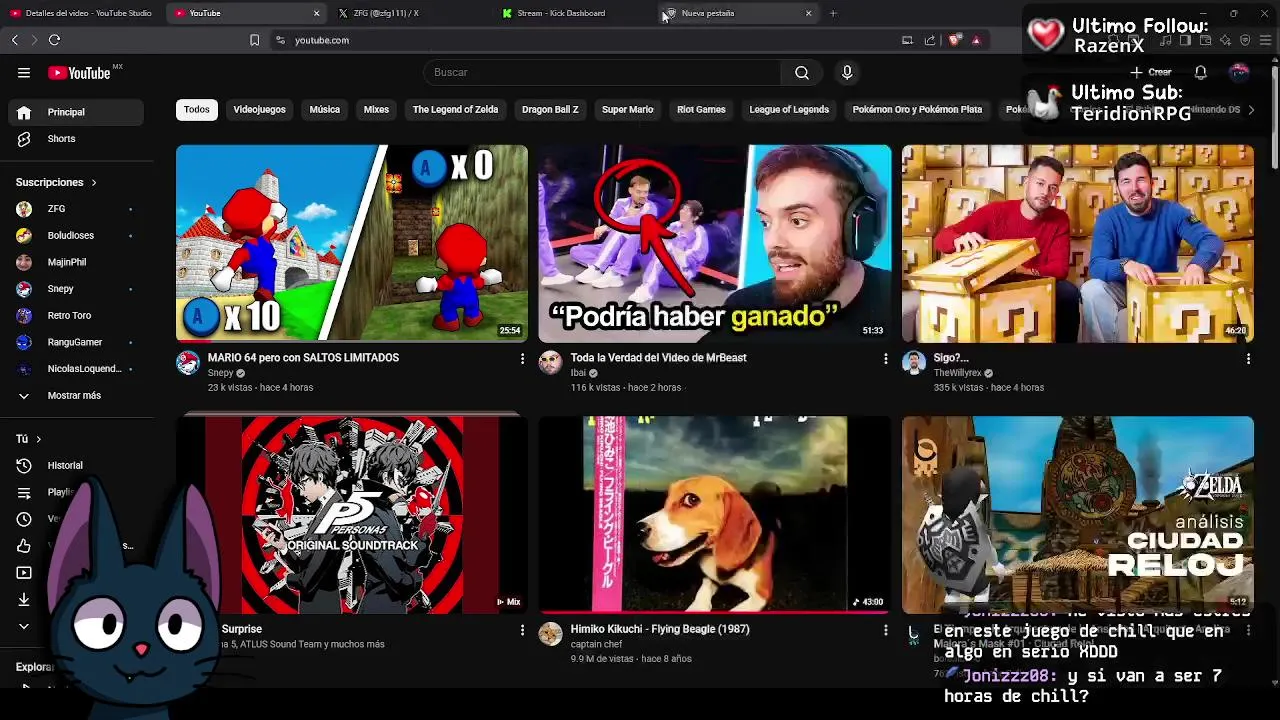Open options menu for Sigo?... video
This screenshot has width=1280, height=720.
(x=1248, y=358)
